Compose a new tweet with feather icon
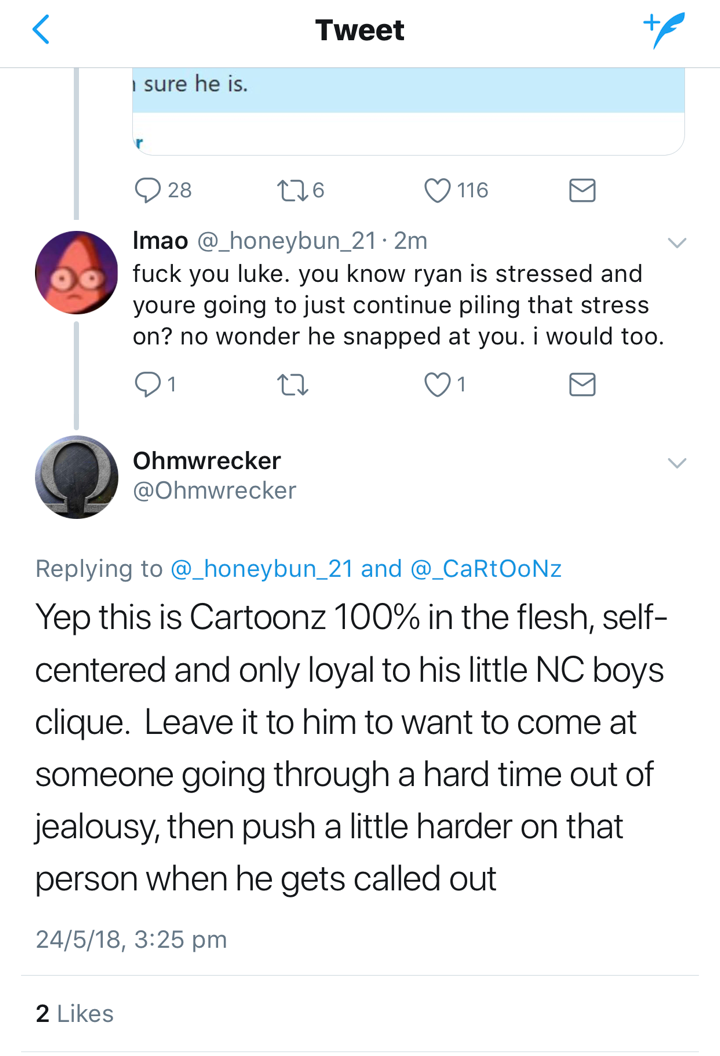The width and height of the screenshot is (720, 1056). (x=663, y=30)
